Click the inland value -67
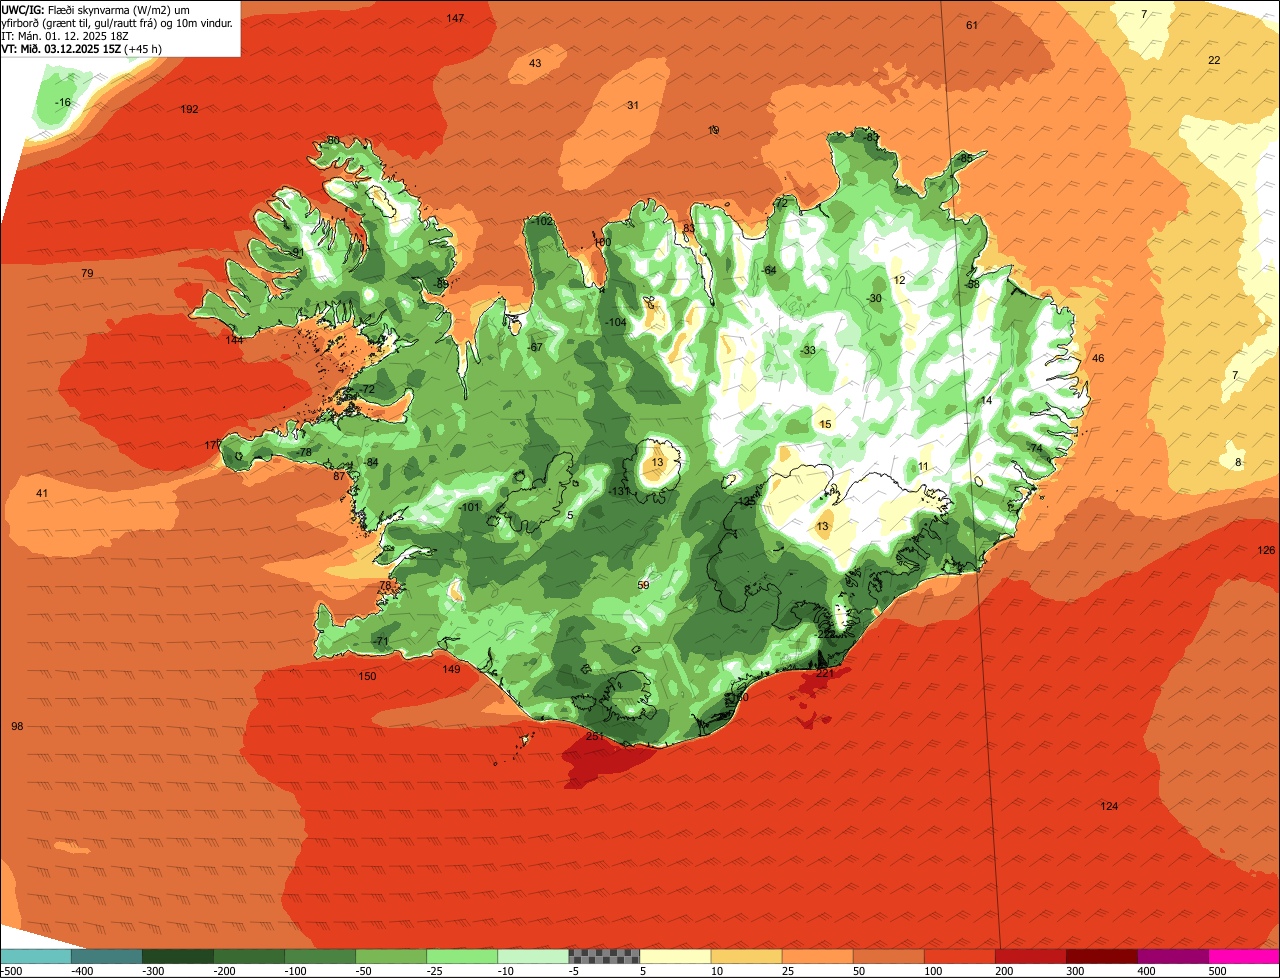 (535, 347)
